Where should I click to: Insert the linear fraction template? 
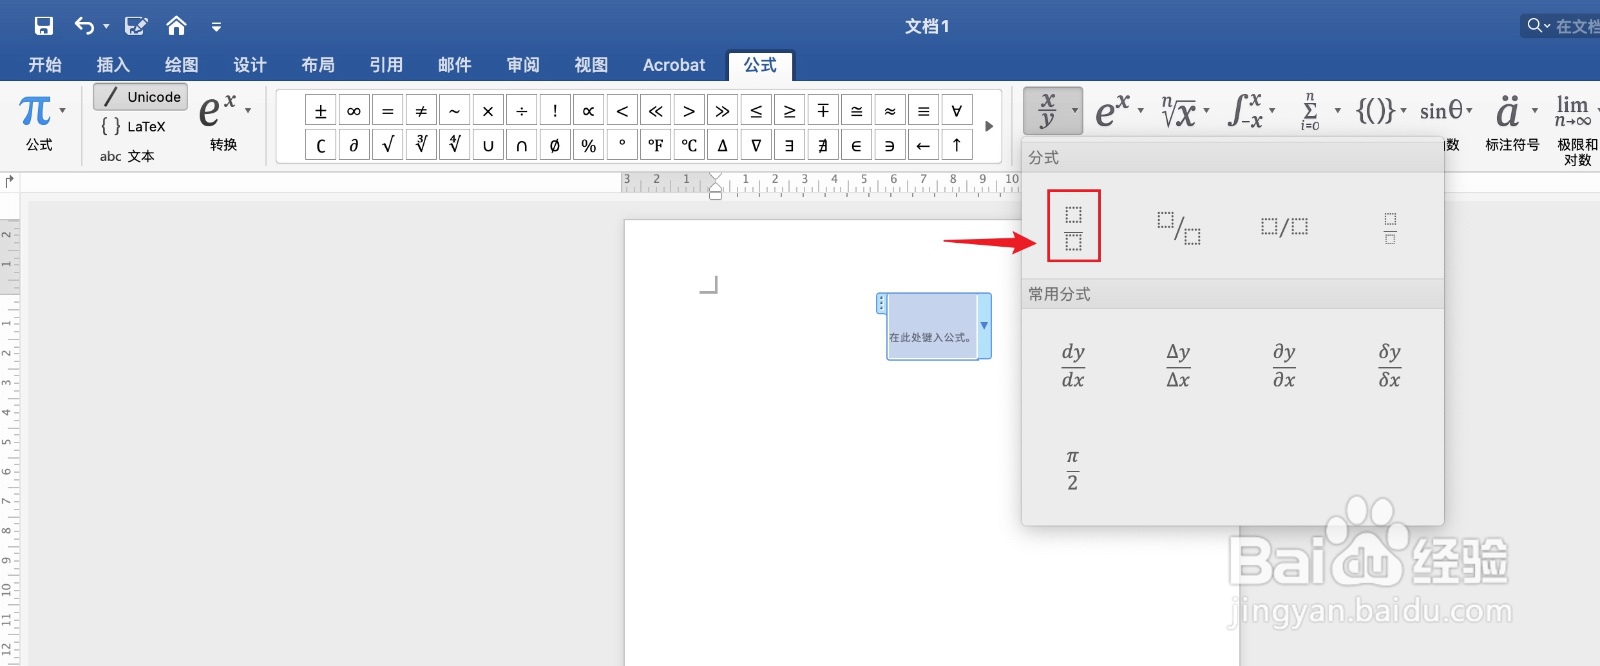pos(1284,227)
